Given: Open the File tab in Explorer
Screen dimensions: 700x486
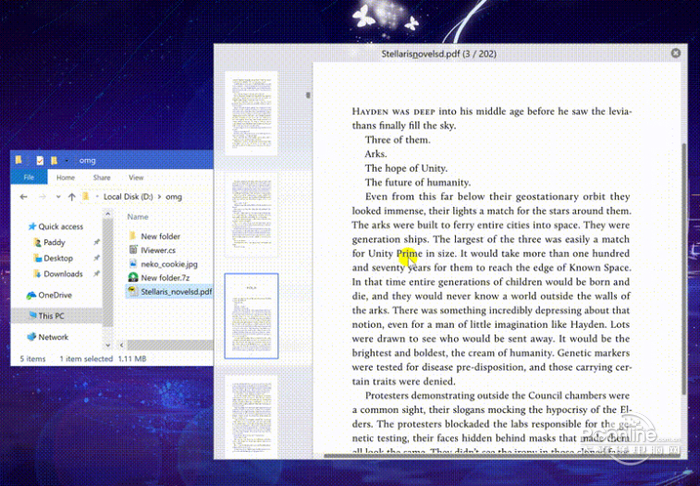Looking at the screenshot, I should (x=29, y=177).
